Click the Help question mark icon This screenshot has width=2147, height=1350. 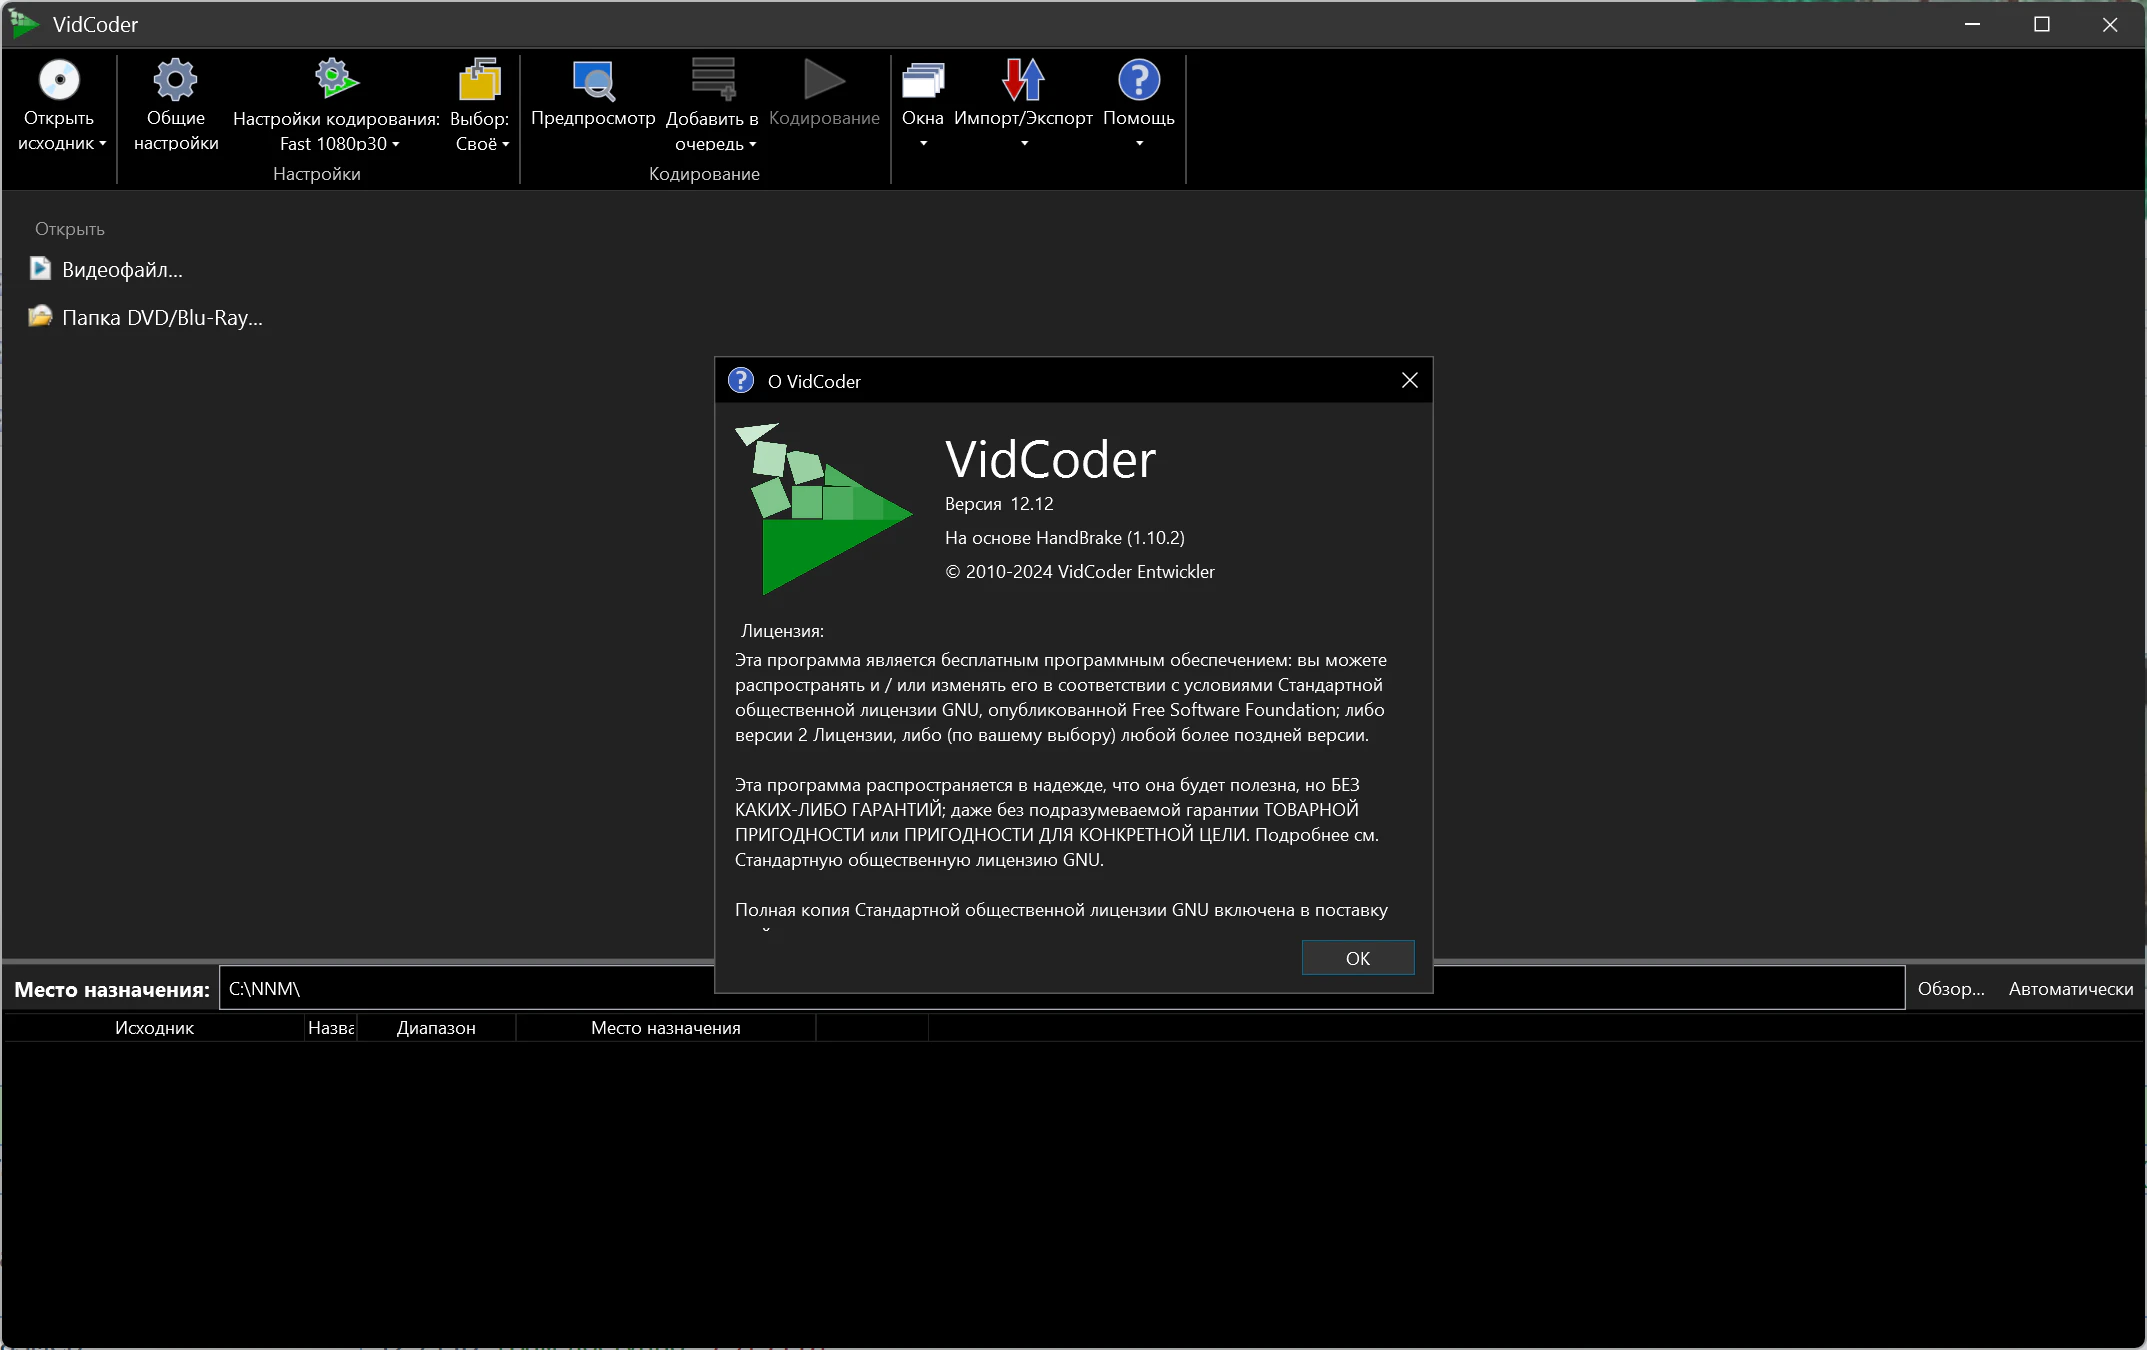pyautogui.click(x=1138, y=80)
